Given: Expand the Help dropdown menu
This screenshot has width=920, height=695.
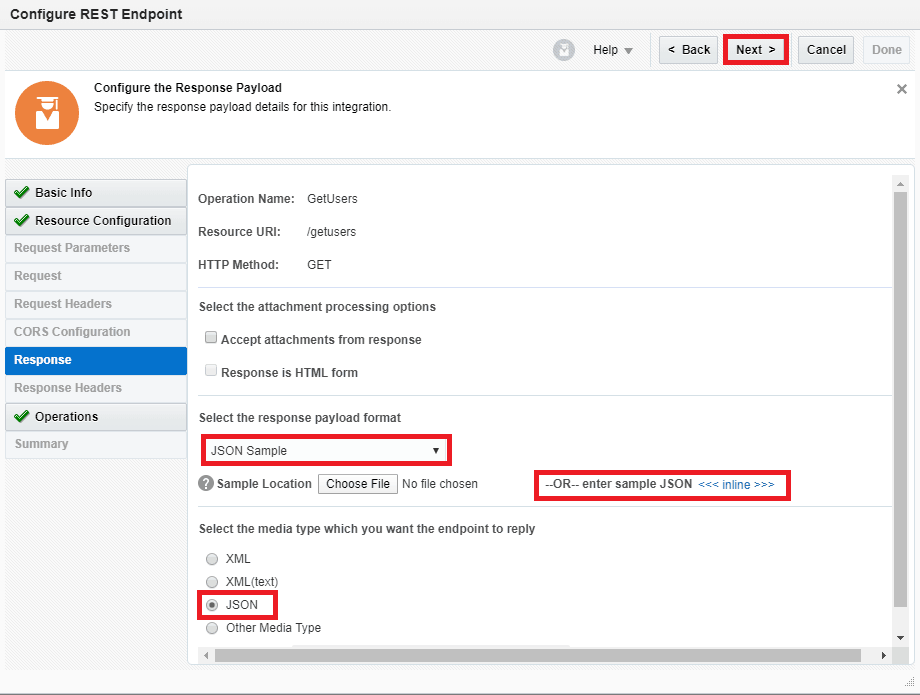Looking at the screenshot, I should pyautogui.click(x=612, y=50).
